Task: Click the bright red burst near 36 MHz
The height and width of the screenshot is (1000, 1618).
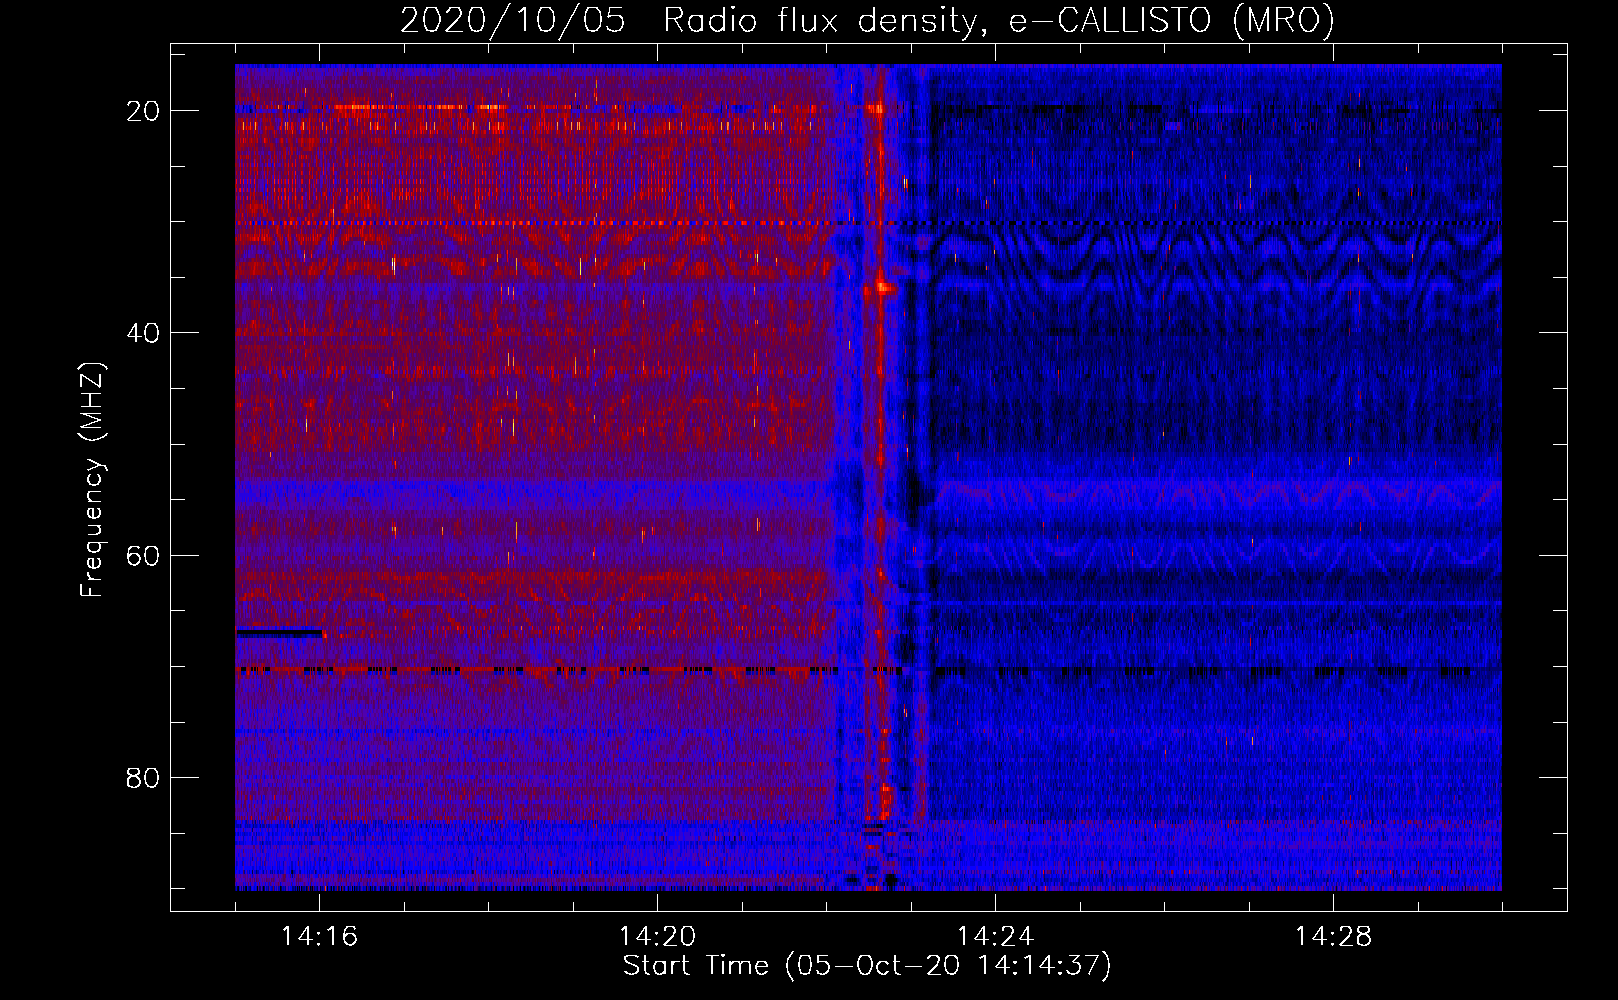Action: [x=885, y=288]
